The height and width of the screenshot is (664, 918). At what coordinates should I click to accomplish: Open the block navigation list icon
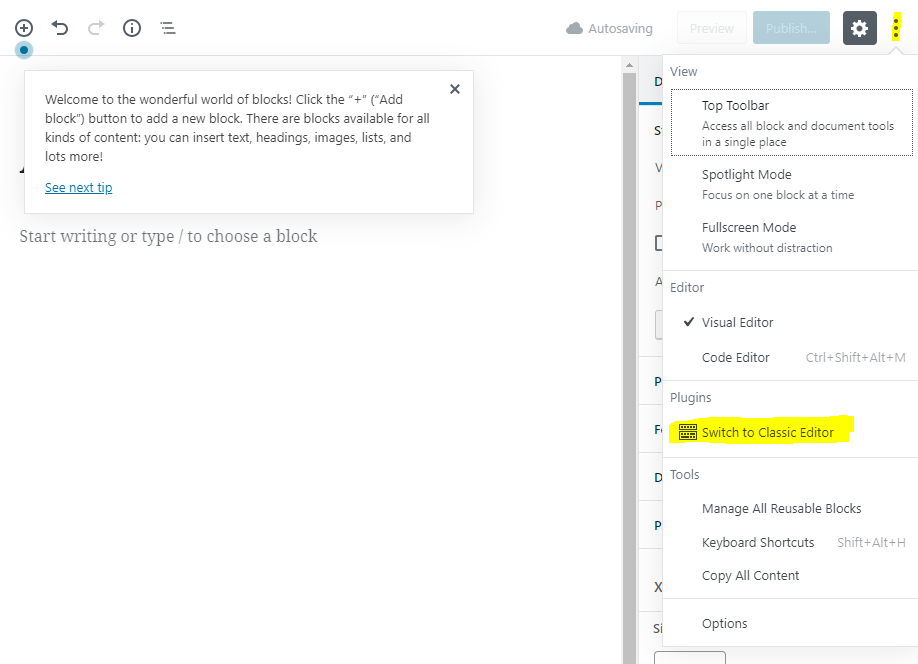(x=168, y=28)
